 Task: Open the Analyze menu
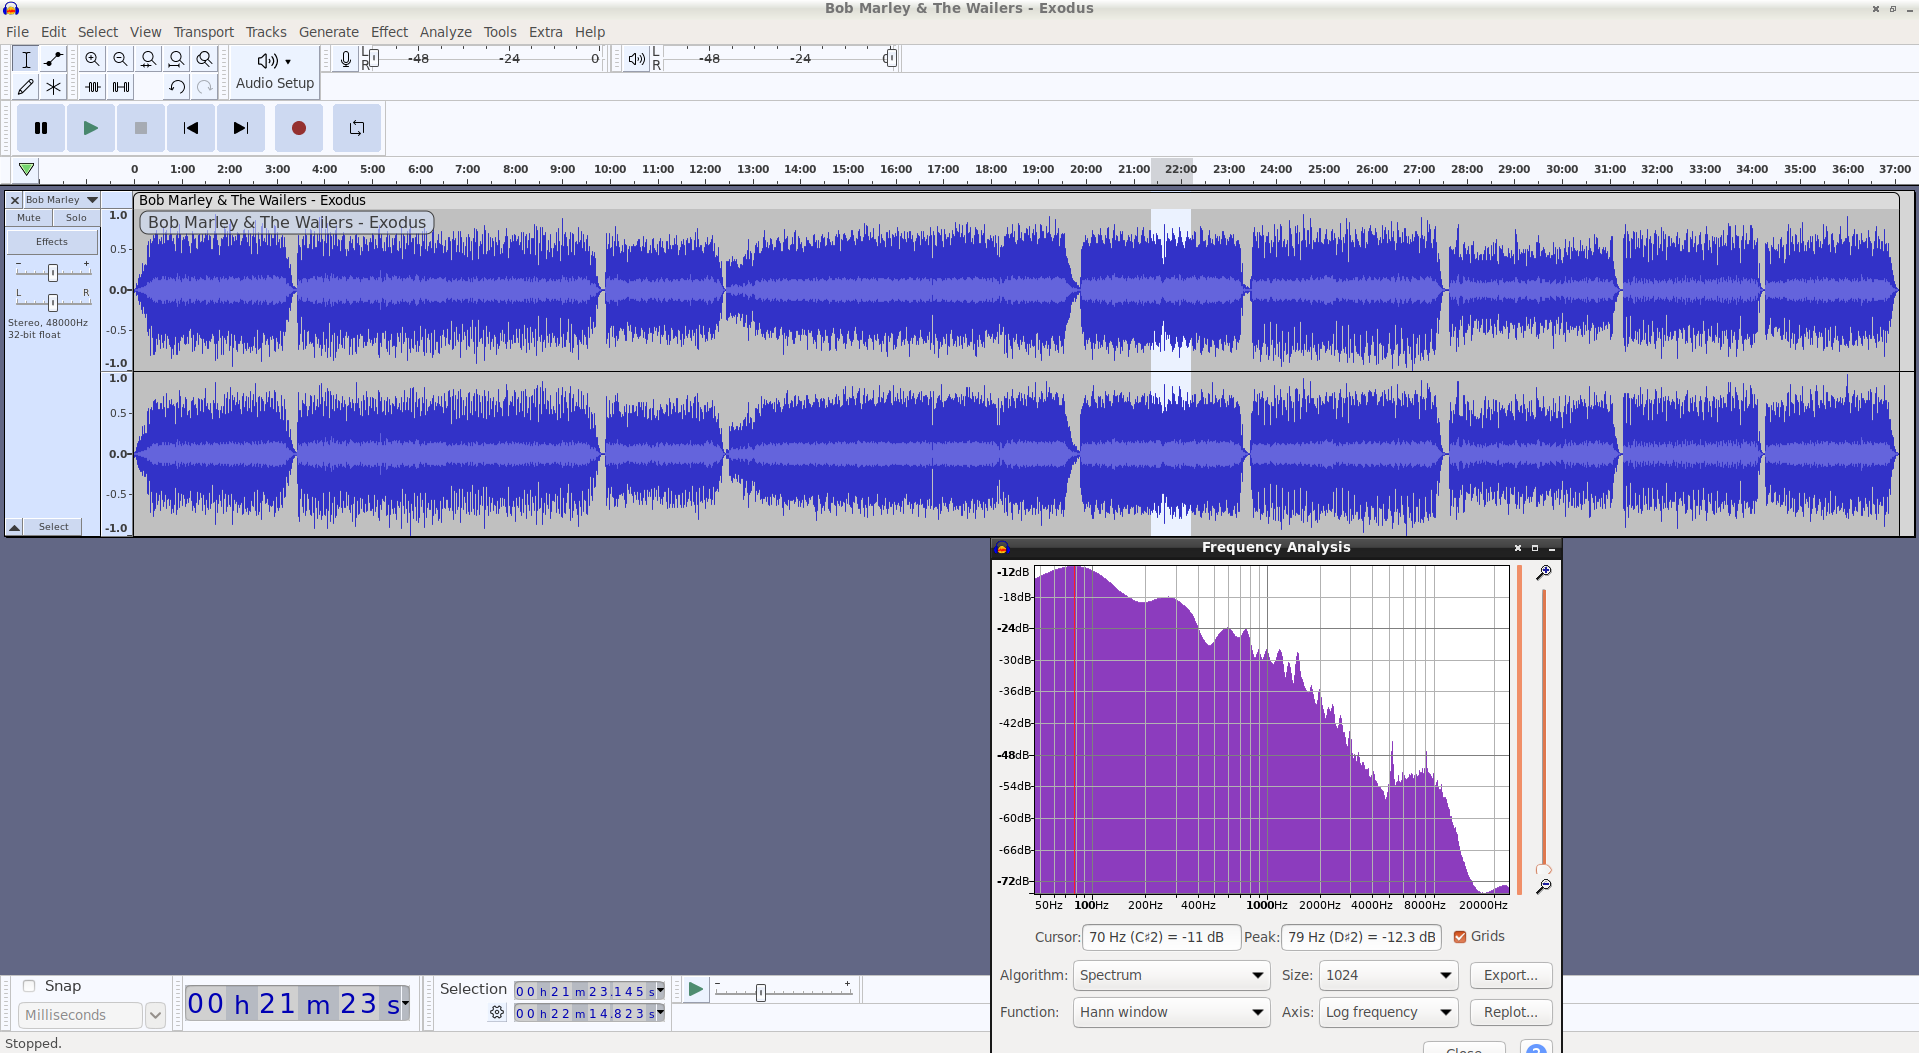[445, 32]
